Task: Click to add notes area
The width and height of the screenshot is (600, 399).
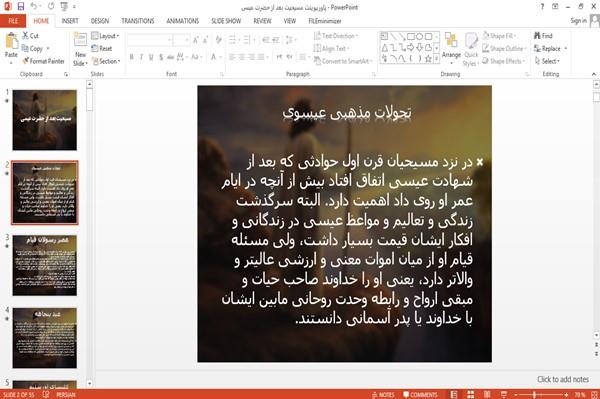Action: (563, 379)
